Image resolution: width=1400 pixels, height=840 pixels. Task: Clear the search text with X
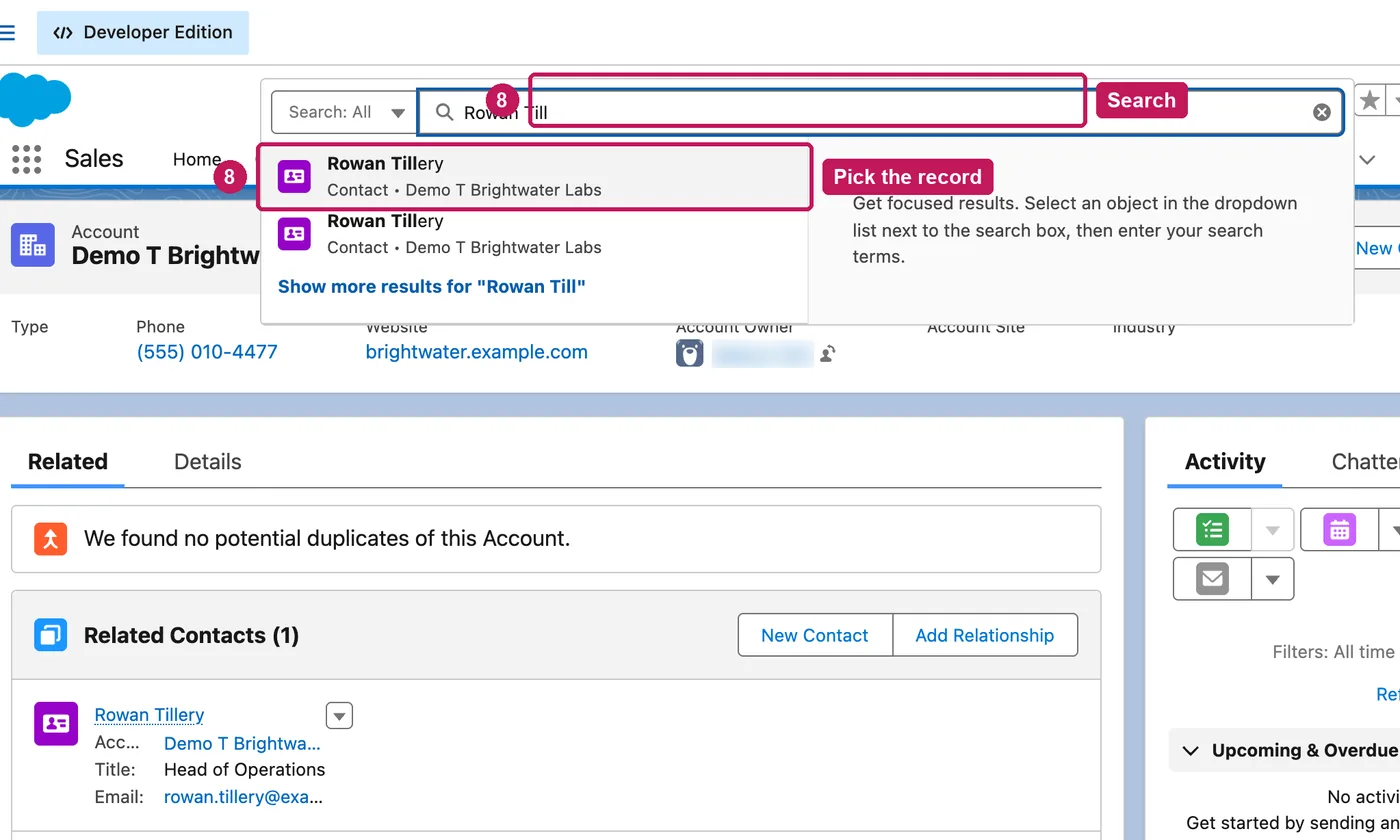coord(1322,112)
